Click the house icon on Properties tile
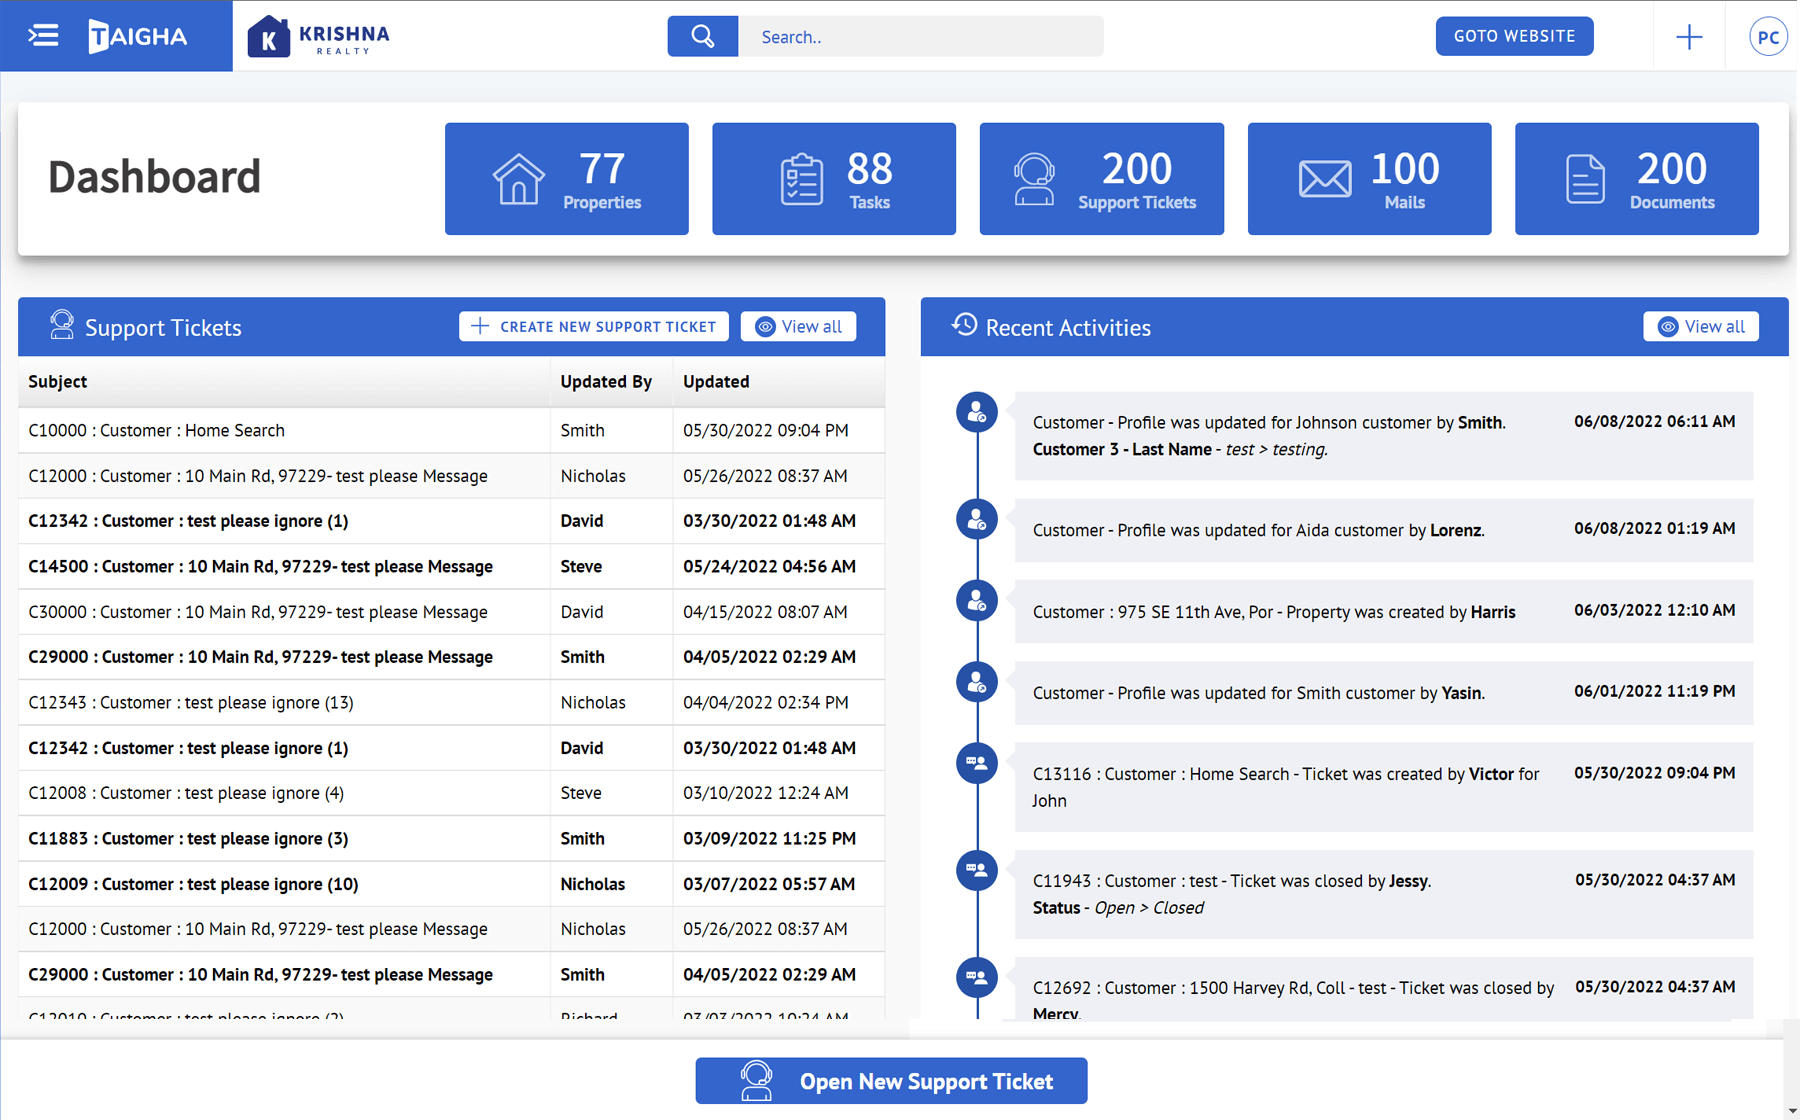 [x=518, y=179]
